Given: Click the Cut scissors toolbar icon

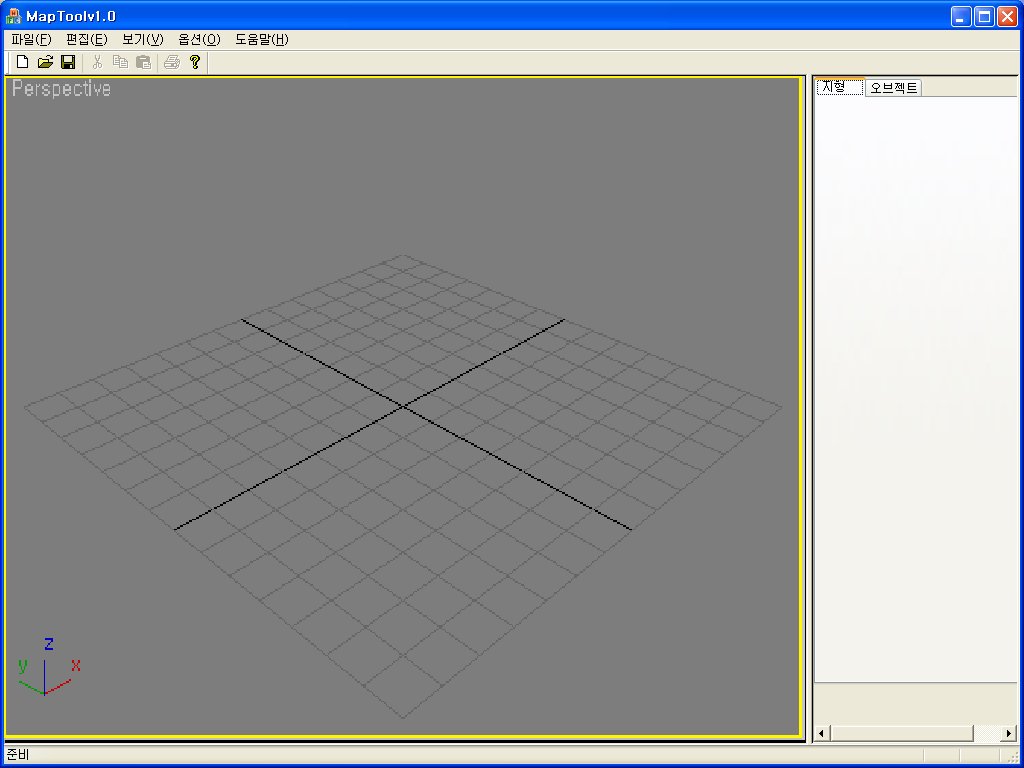Looking at the screenshot, I should (97, 62).
